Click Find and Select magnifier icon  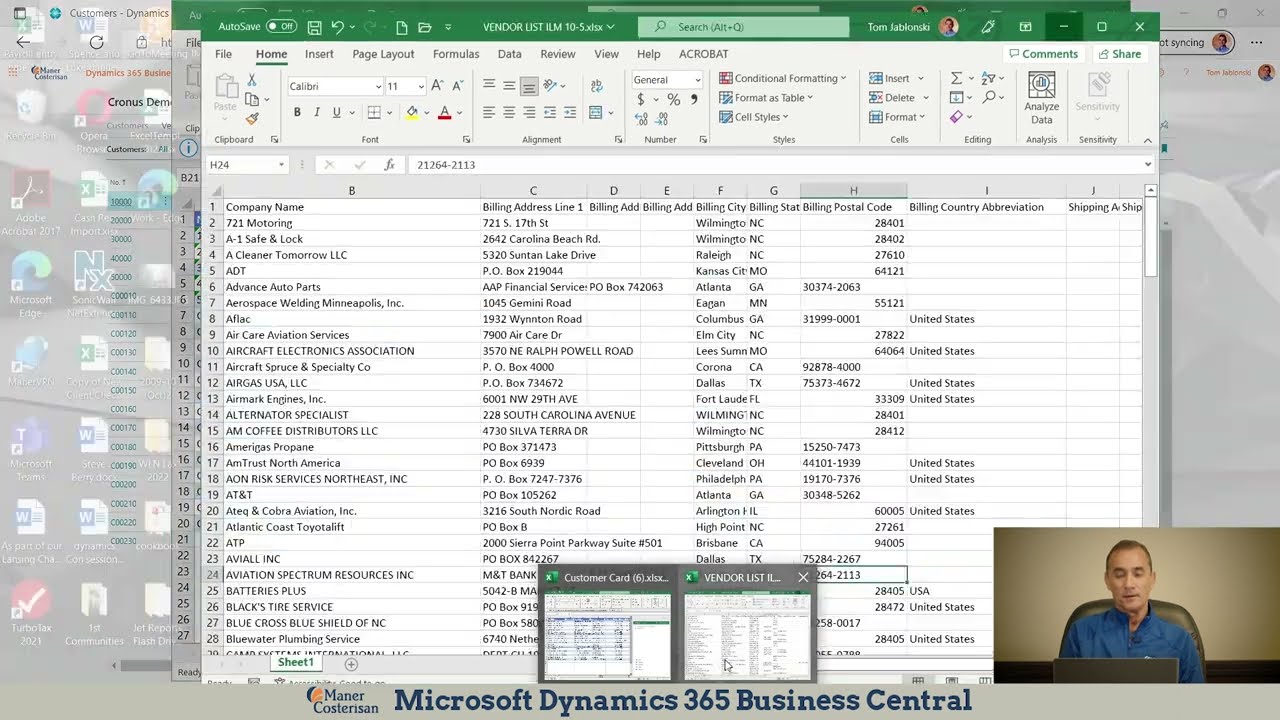[x=989, y=97]
